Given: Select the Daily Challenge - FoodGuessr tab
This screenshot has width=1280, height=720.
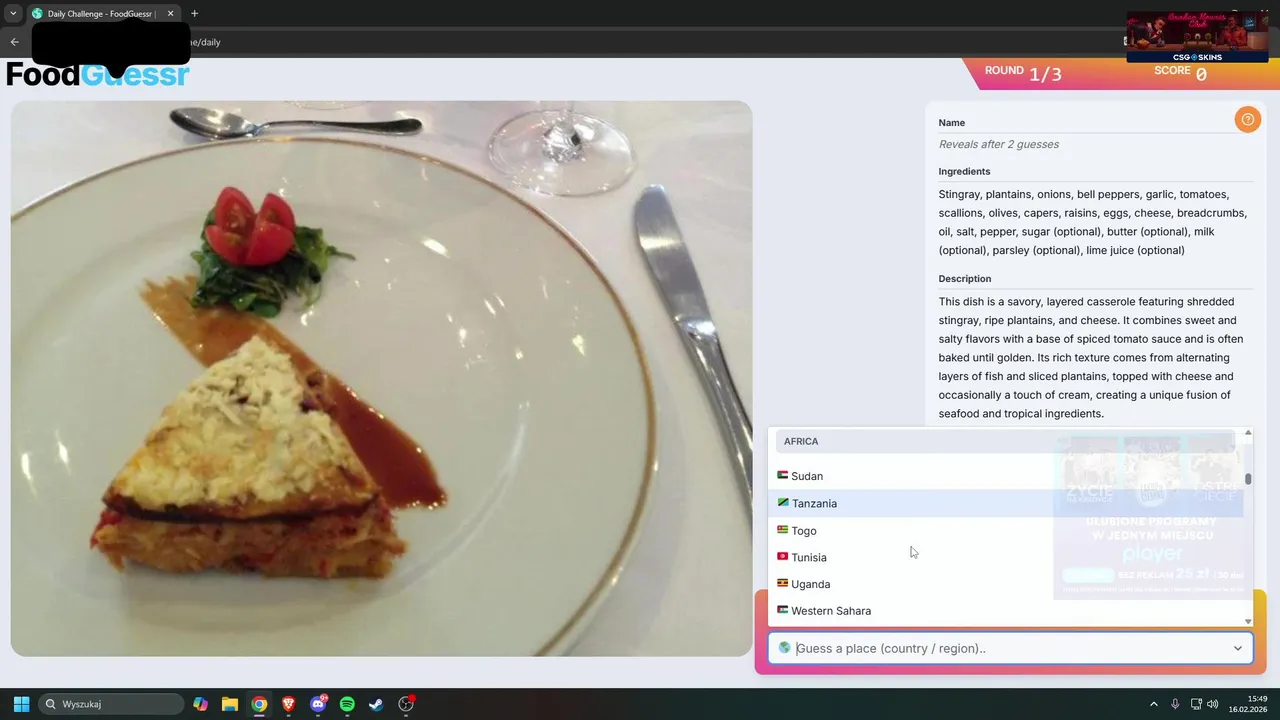Looking at the screenshot, I should [x=103, y=14].
